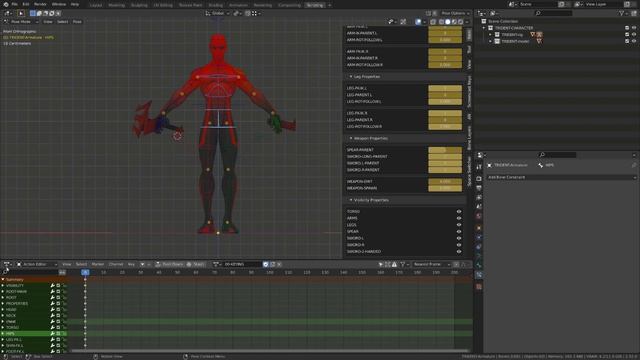Toggle LEGS visibility eye

coord(459,225)
